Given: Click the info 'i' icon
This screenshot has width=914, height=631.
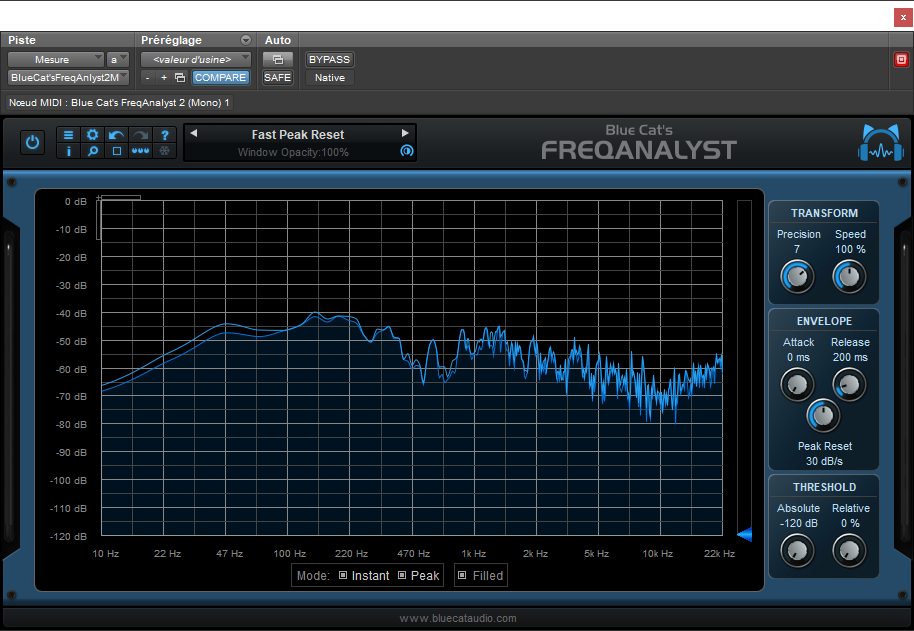Looking at the screenshot, I should click(x=68, y=151).
